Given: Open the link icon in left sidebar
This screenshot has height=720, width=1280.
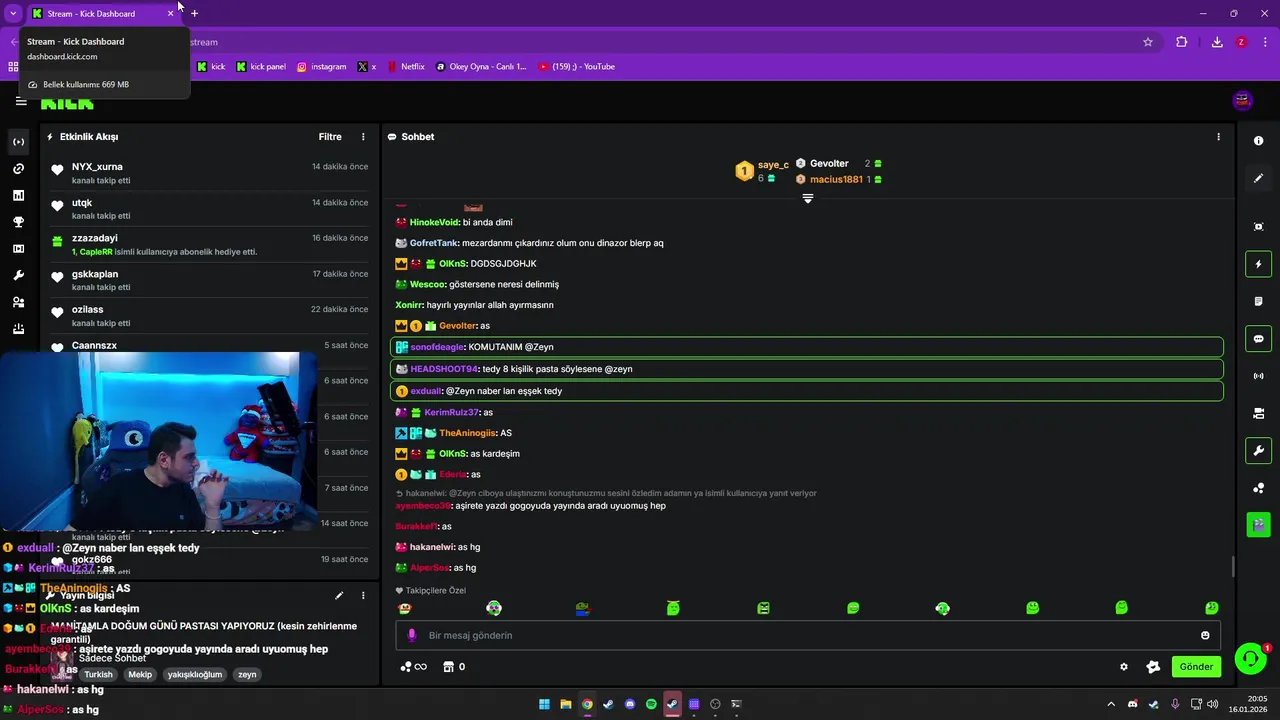Looking at the screenshot, I should [18, 169].
